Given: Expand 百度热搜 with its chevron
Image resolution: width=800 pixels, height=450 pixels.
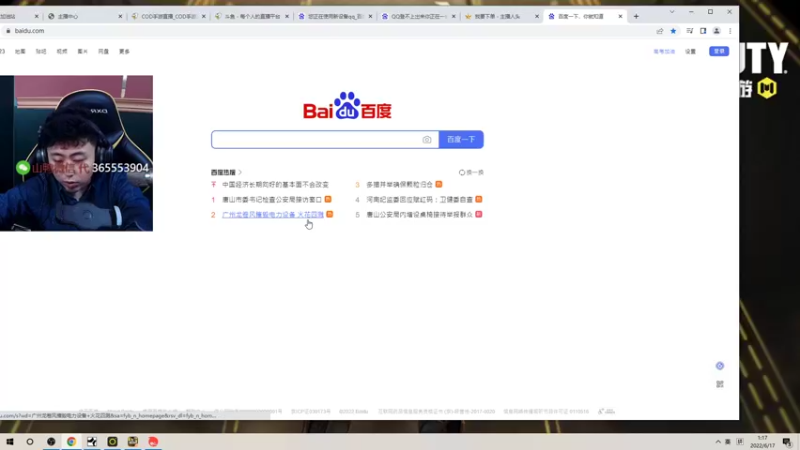Looking at the screenshot, I should click(x=240, y=172).
